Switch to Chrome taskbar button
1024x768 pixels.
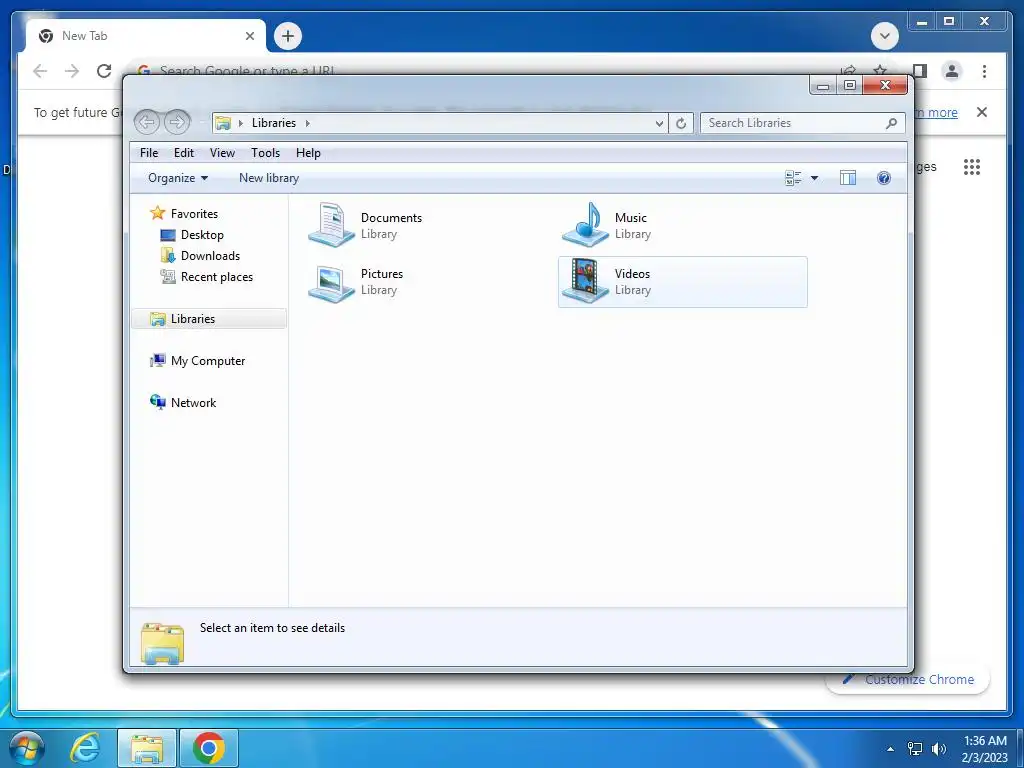point(209,748)
